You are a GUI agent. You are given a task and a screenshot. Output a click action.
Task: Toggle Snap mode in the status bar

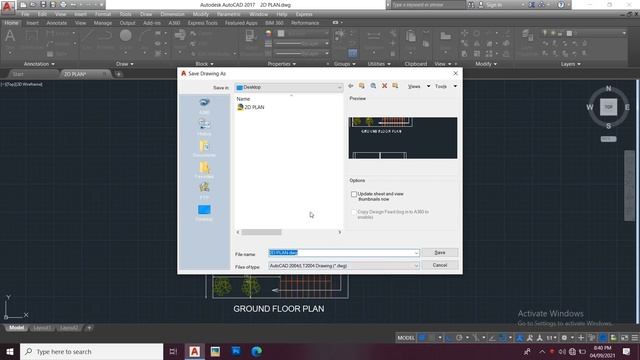point(431,338)
